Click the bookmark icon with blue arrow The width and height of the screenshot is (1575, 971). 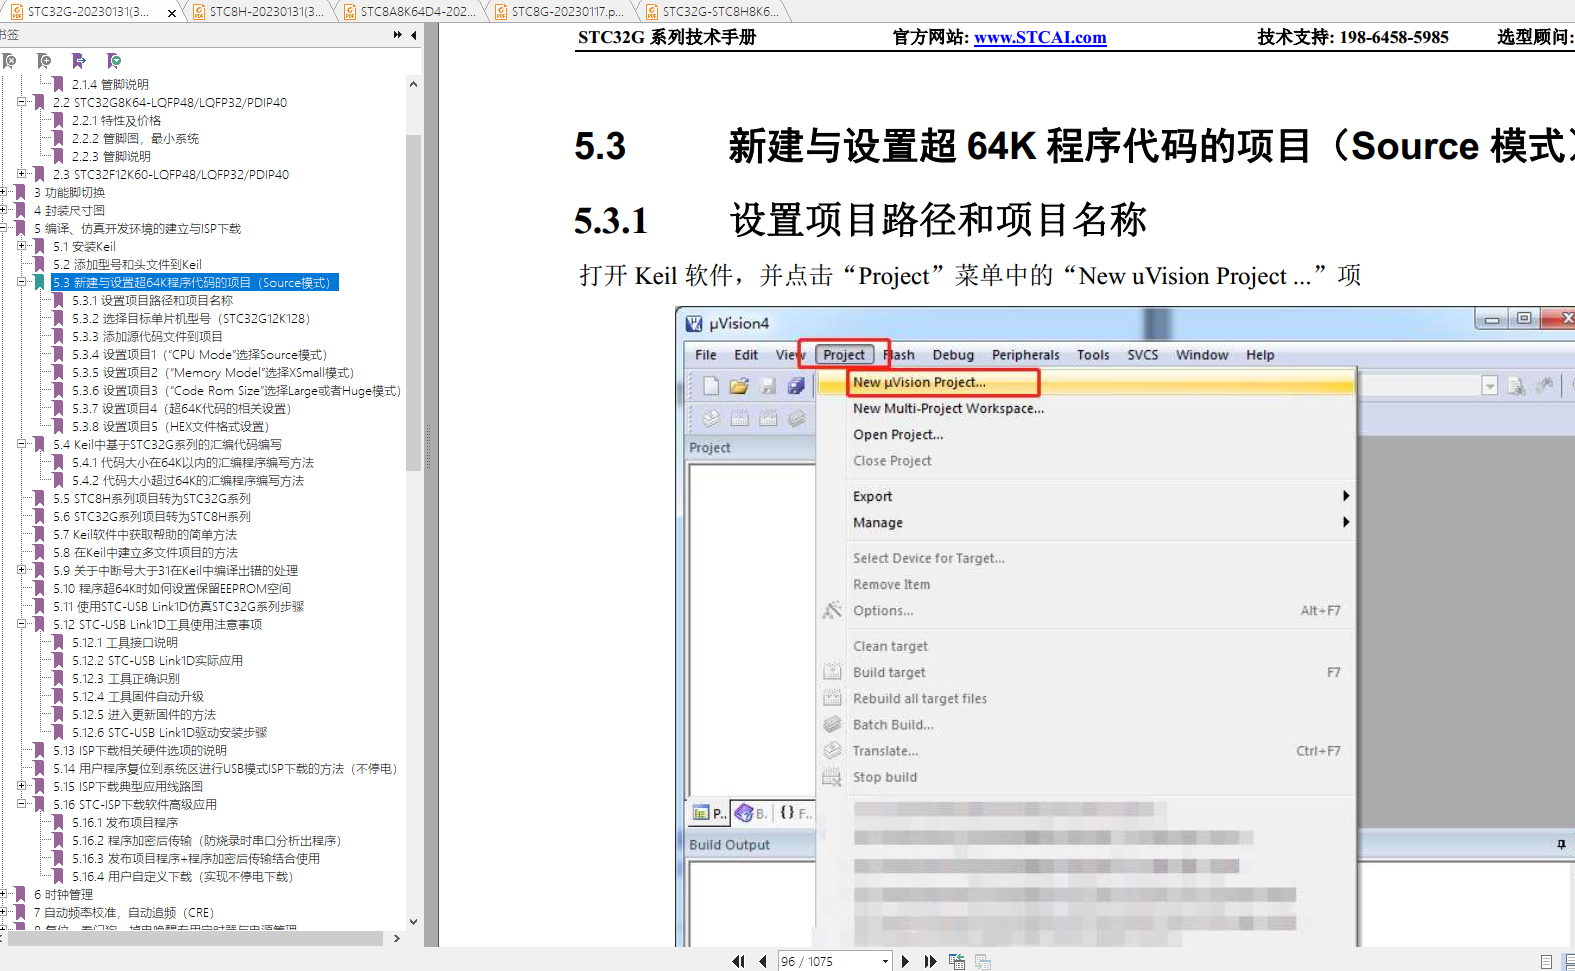pyautogui.click(x=79, y=61)
